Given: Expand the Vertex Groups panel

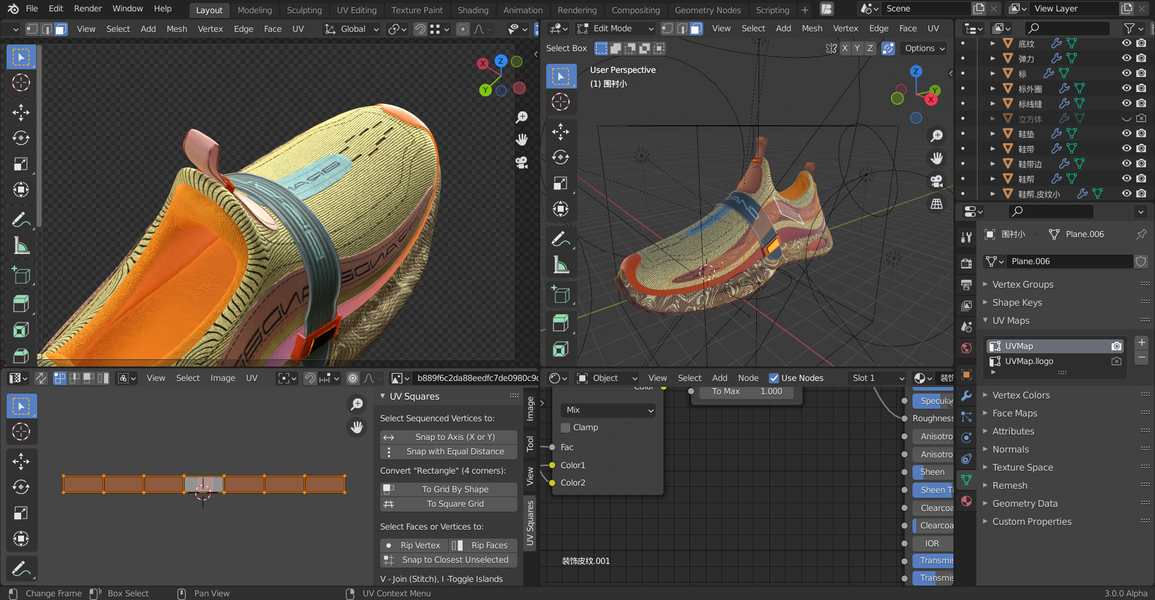Looking at the screenshot, I should (x=1022, y=284).
